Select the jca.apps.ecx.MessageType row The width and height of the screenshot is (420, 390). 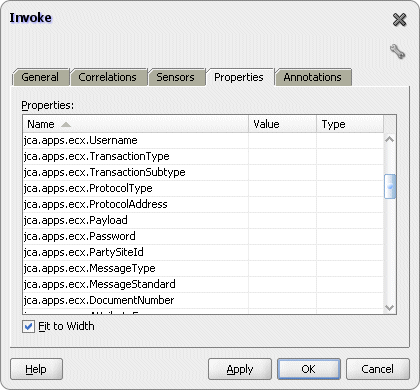pyautogui.click(x=203, y=268)
